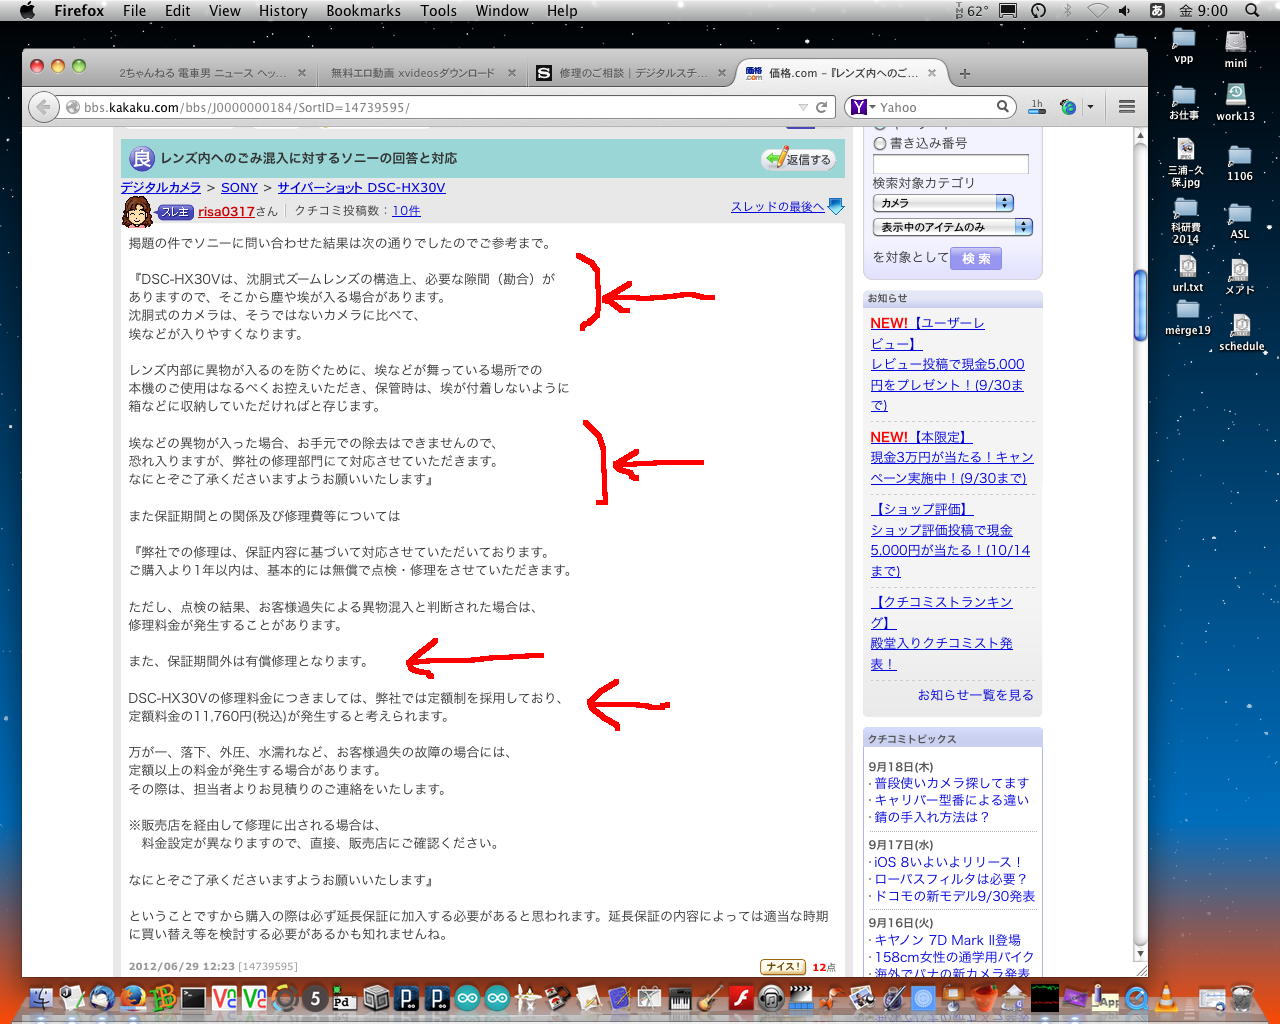Viewport: 1280px width, 1024px height.
Task: Go back using Firefox's back arrow
Action: 43,107
